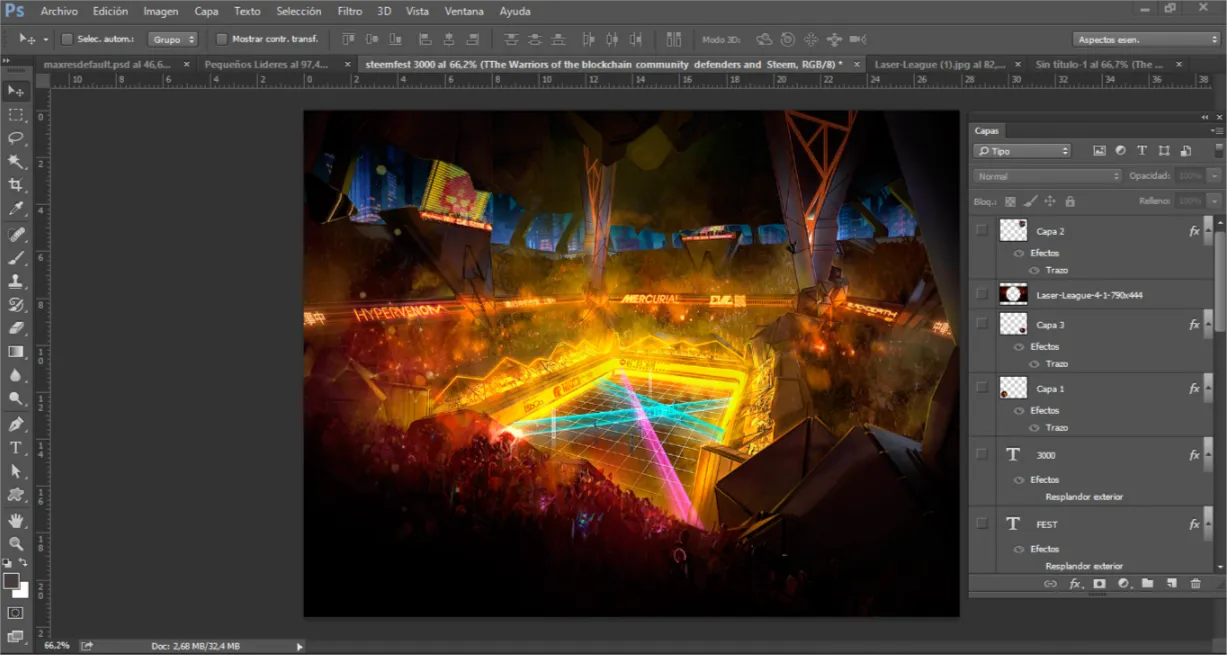Select the Move tool

[x=16, y=91]
